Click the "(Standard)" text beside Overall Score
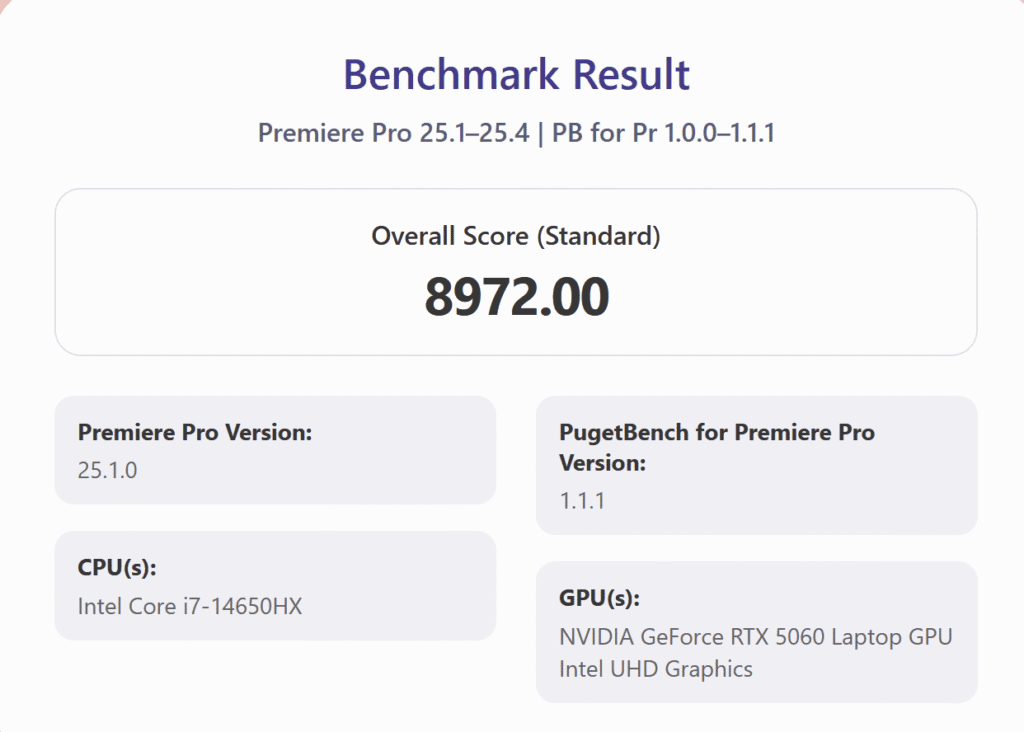The height and width of the screenshot is (732, 1024). pos(598,236)
